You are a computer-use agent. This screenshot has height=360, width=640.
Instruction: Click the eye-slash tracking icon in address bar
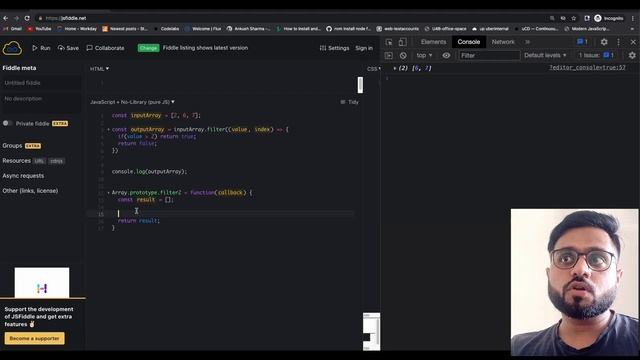563,18
